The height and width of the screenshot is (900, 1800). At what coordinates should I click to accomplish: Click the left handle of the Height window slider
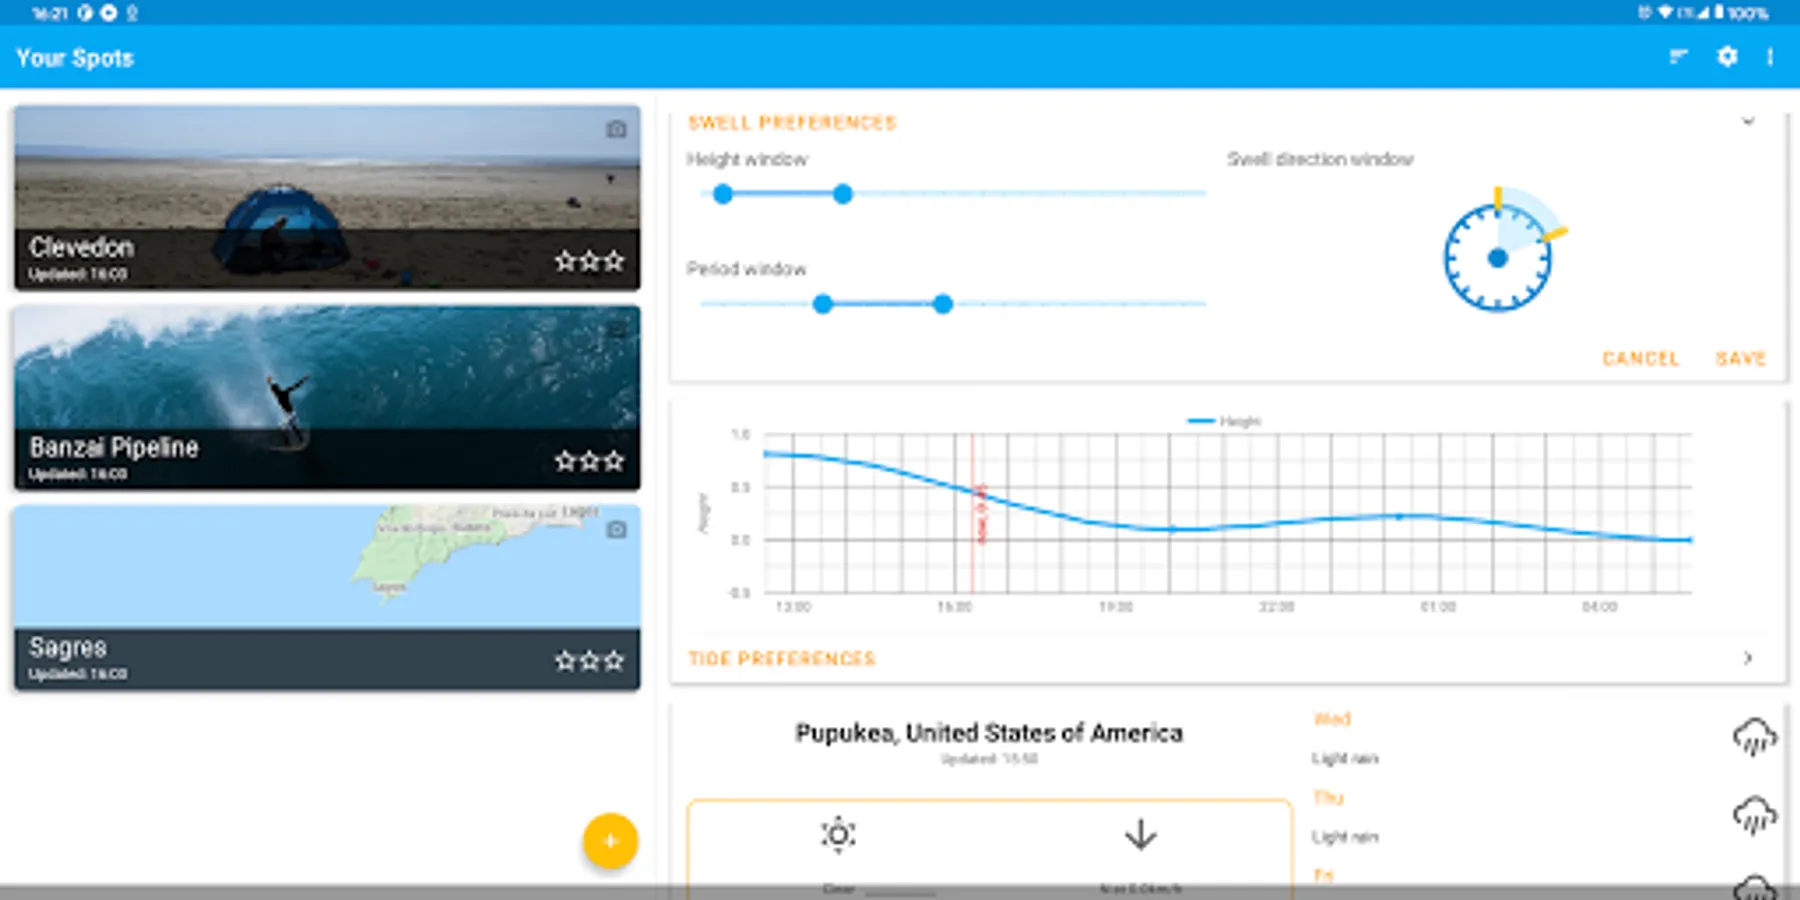(723, 194)
